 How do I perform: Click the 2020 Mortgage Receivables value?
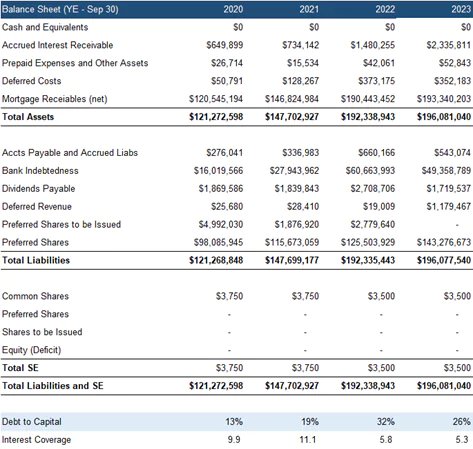pos(216,99)
